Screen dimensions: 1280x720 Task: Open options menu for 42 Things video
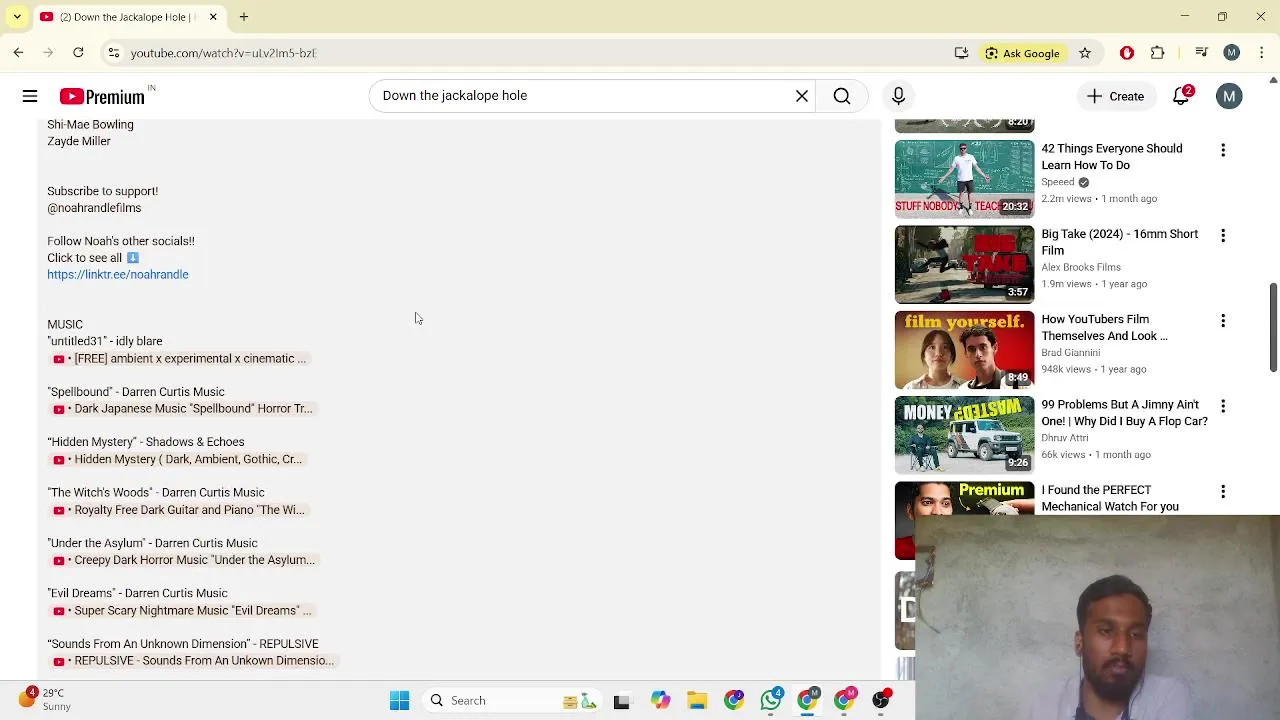[1222, 150]
